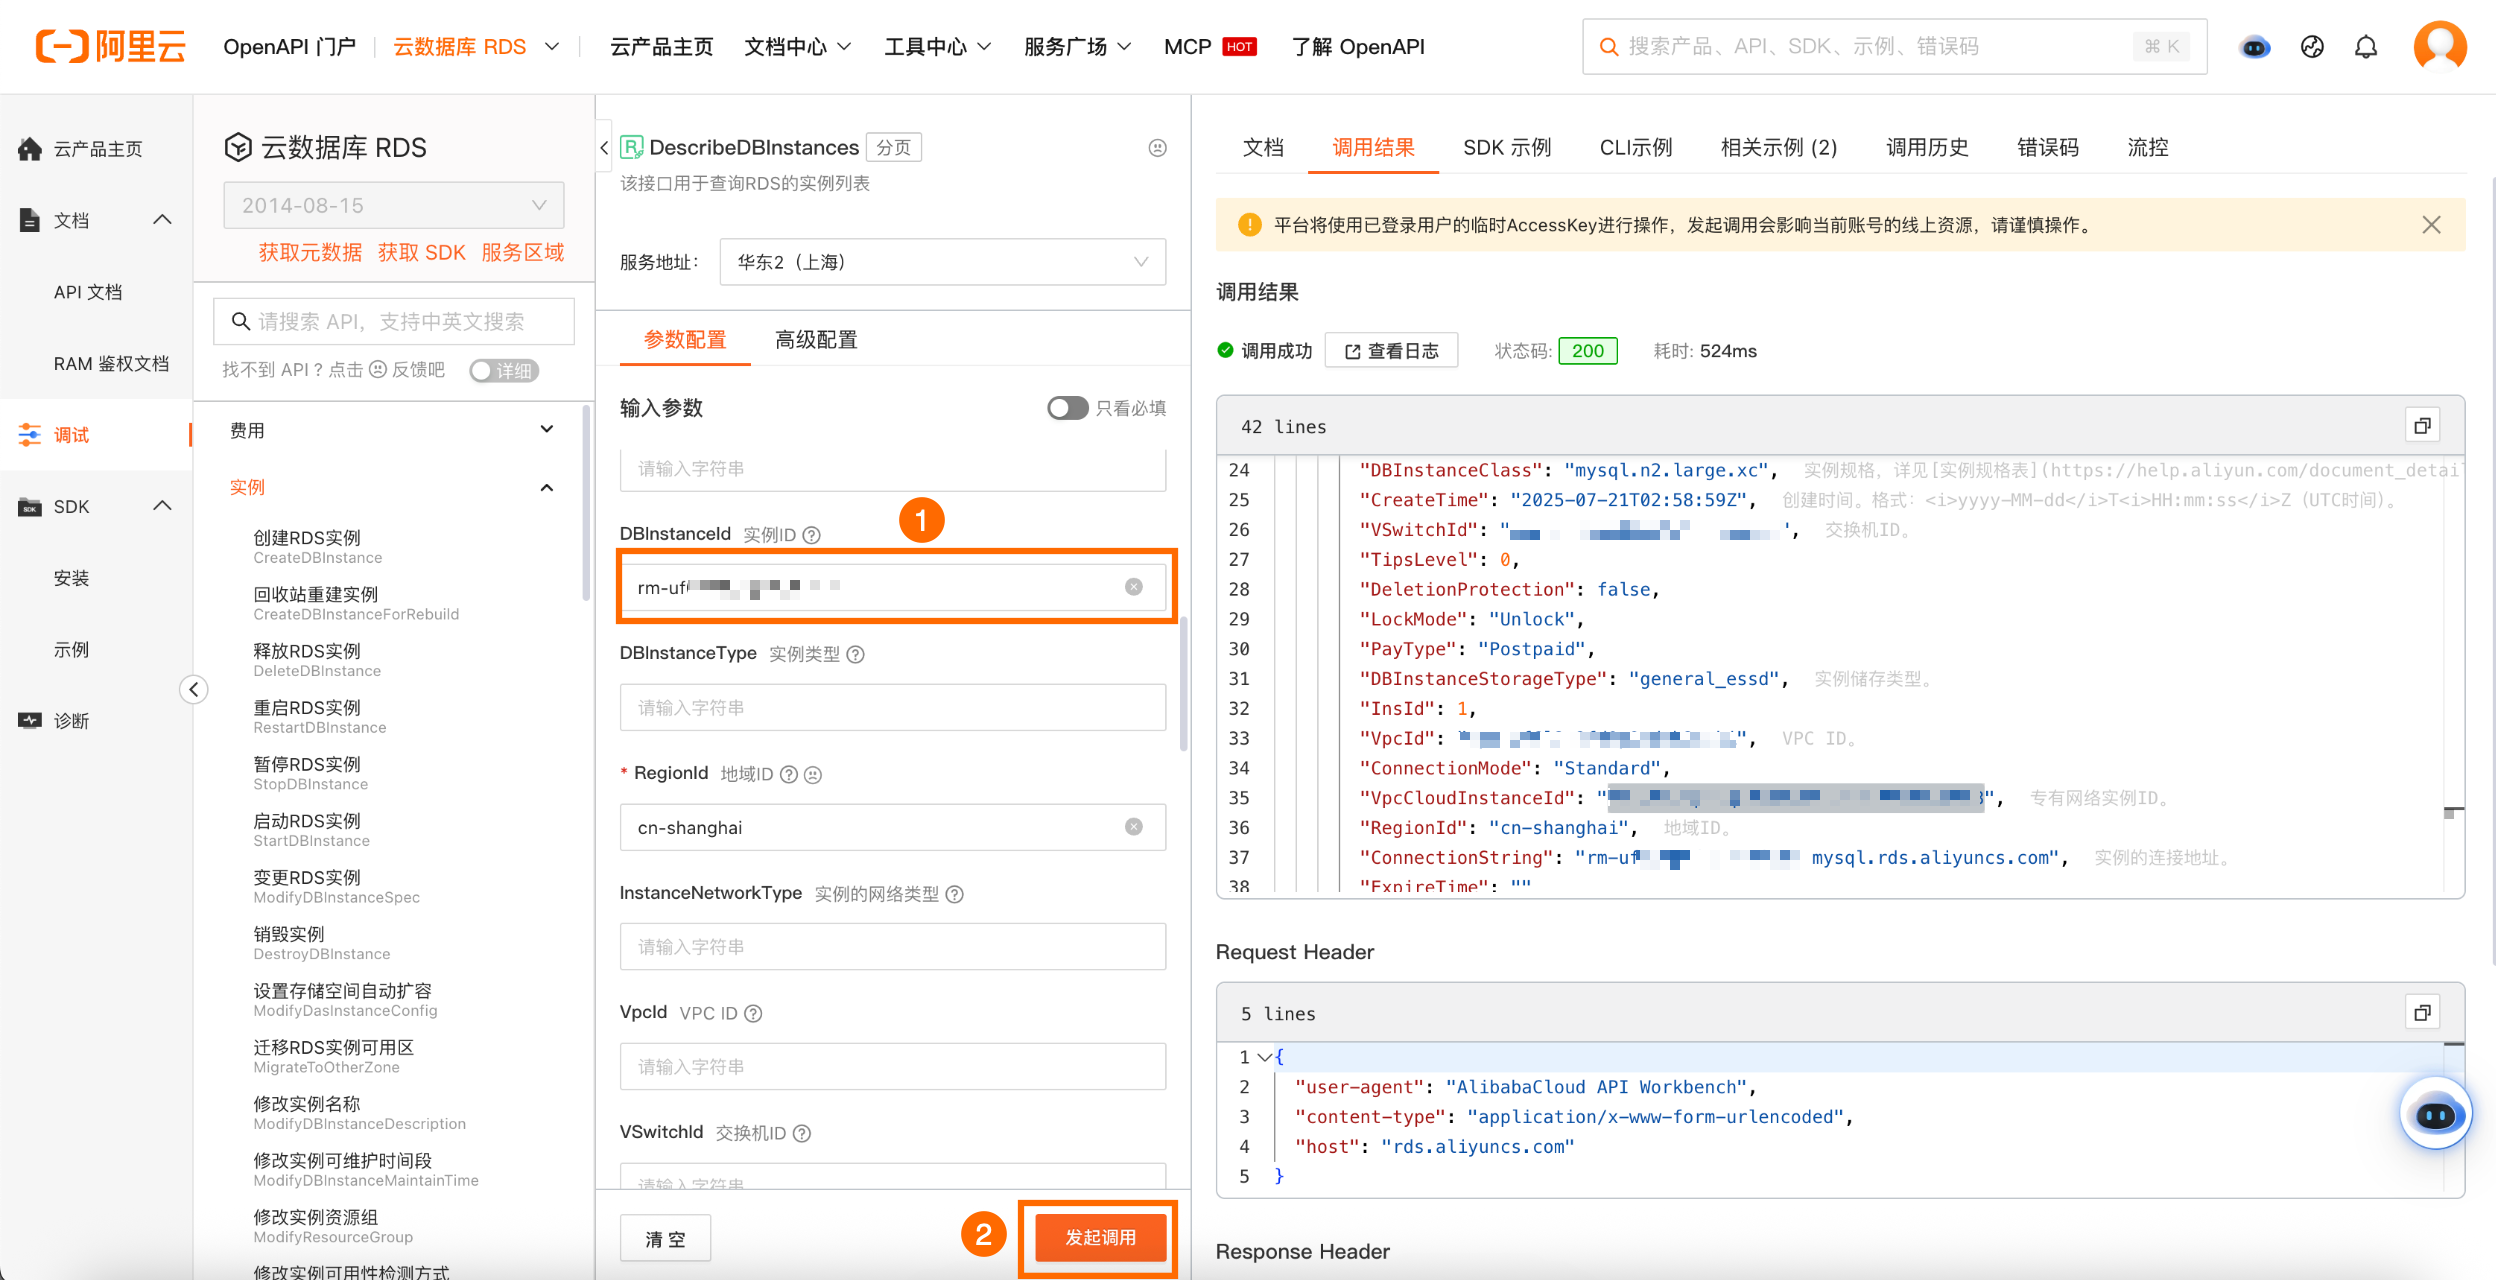Click the document icon beside 文档

pos(30,220)
